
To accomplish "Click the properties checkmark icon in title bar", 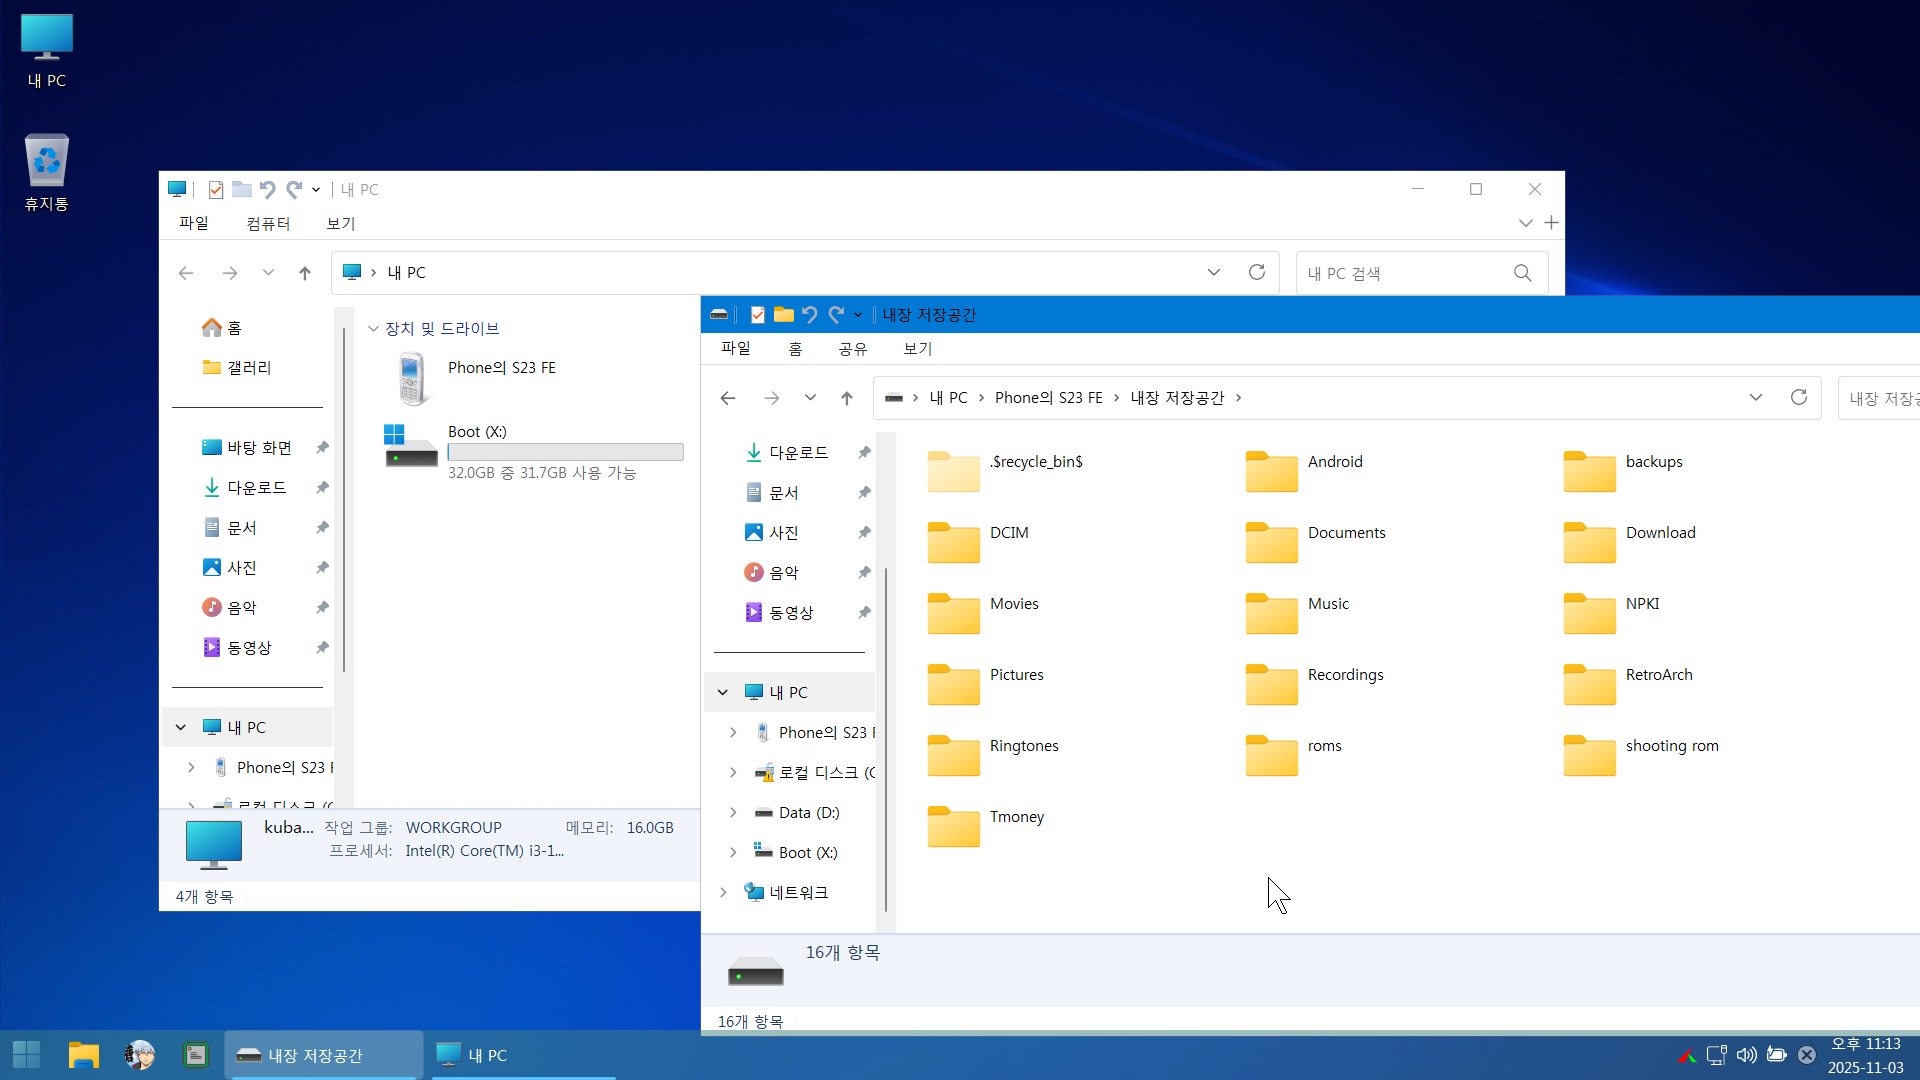I will (758, 315).
